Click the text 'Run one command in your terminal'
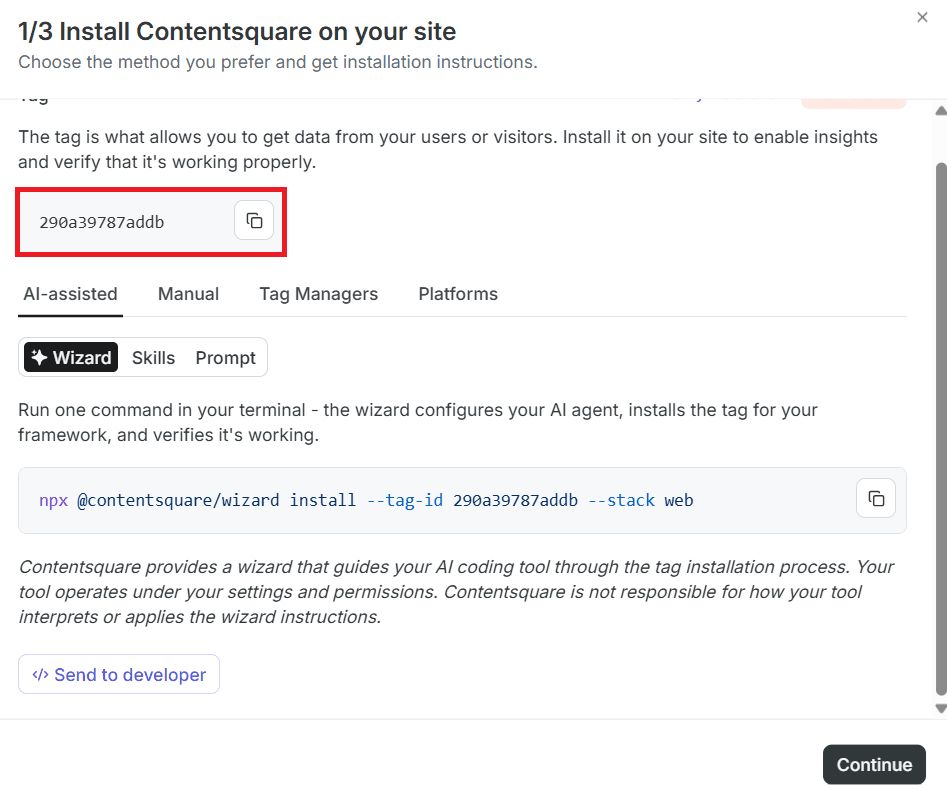The width and height of the screenshot is (947, 789). (x=417, y=422)
